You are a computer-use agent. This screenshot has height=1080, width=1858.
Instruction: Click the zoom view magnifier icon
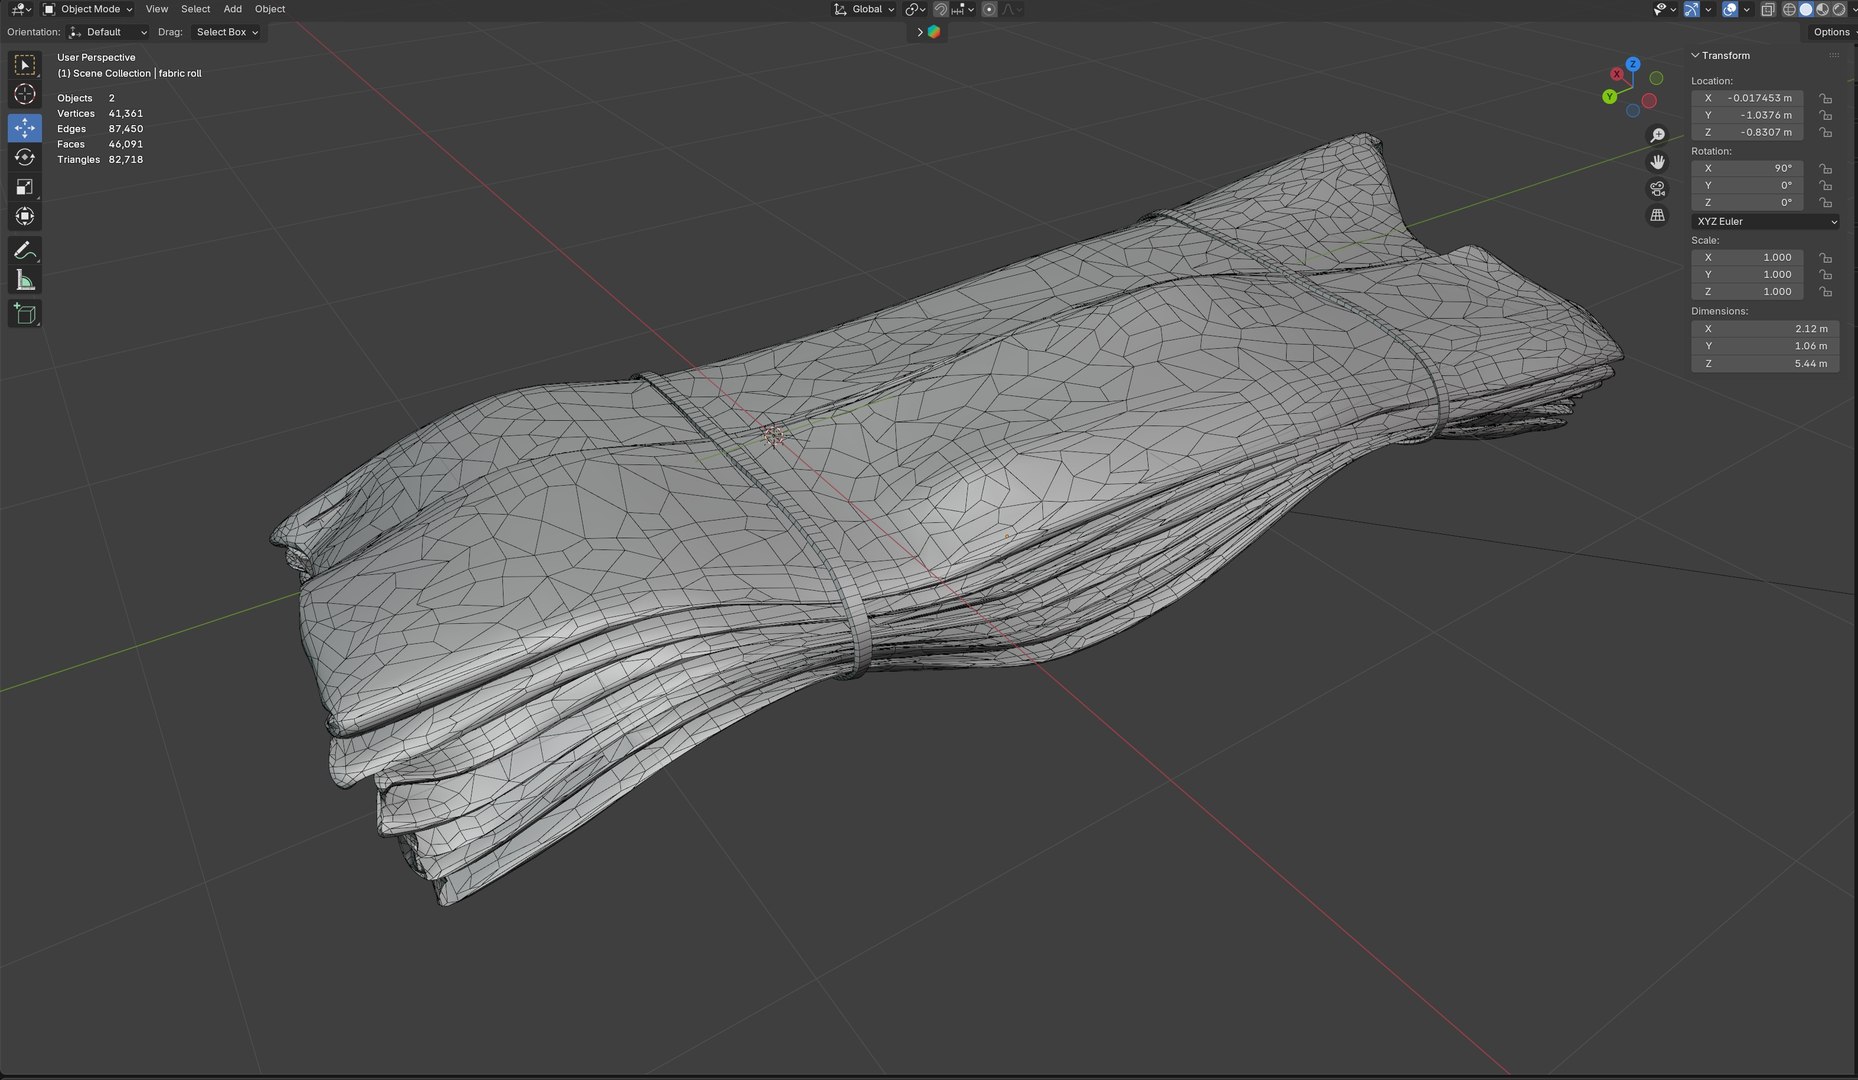click(x=1657, y=135)
